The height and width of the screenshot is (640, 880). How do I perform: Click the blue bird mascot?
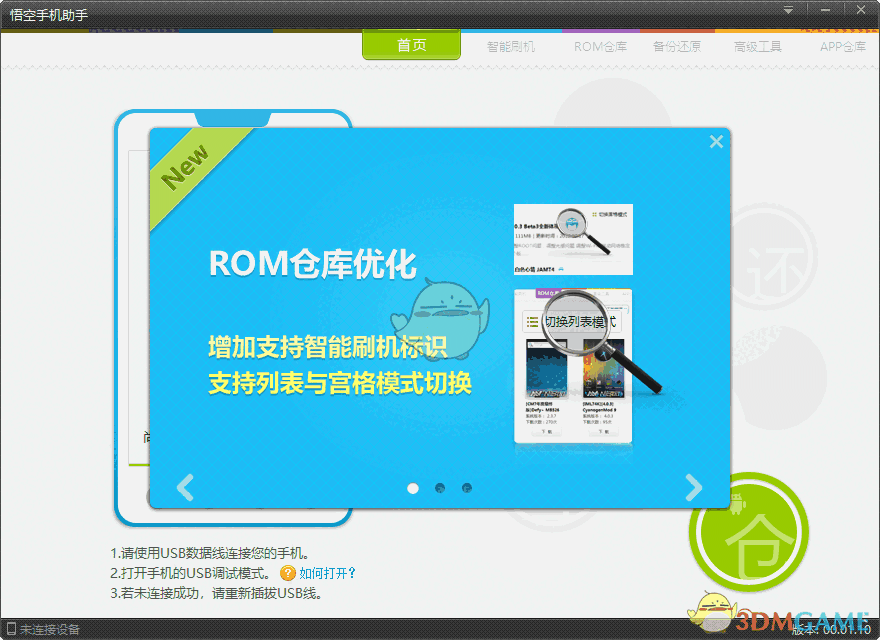point(441,318)
